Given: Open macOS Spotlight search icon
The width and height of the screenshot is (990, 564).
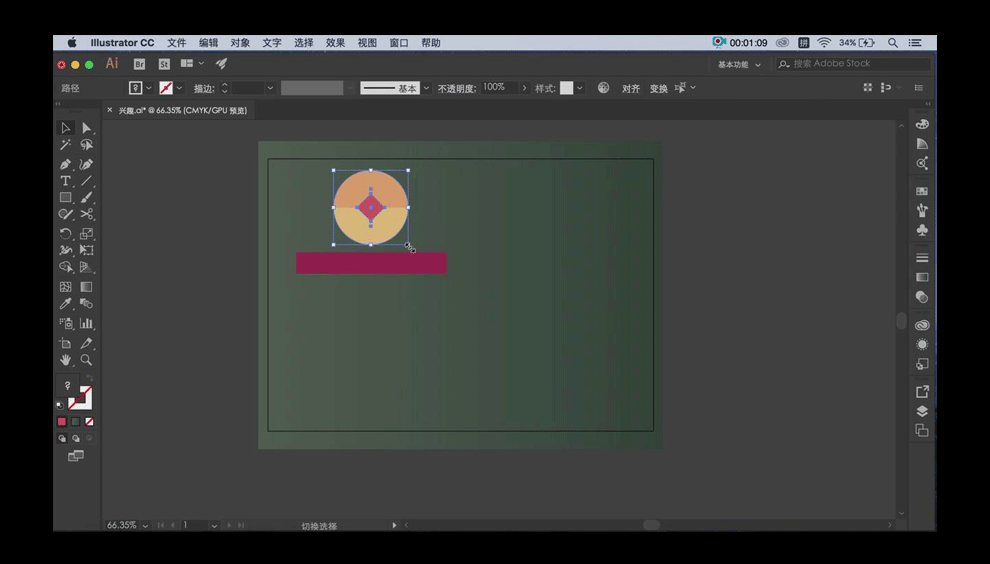Looking at the screenshot, I should (x=893, y=43).
